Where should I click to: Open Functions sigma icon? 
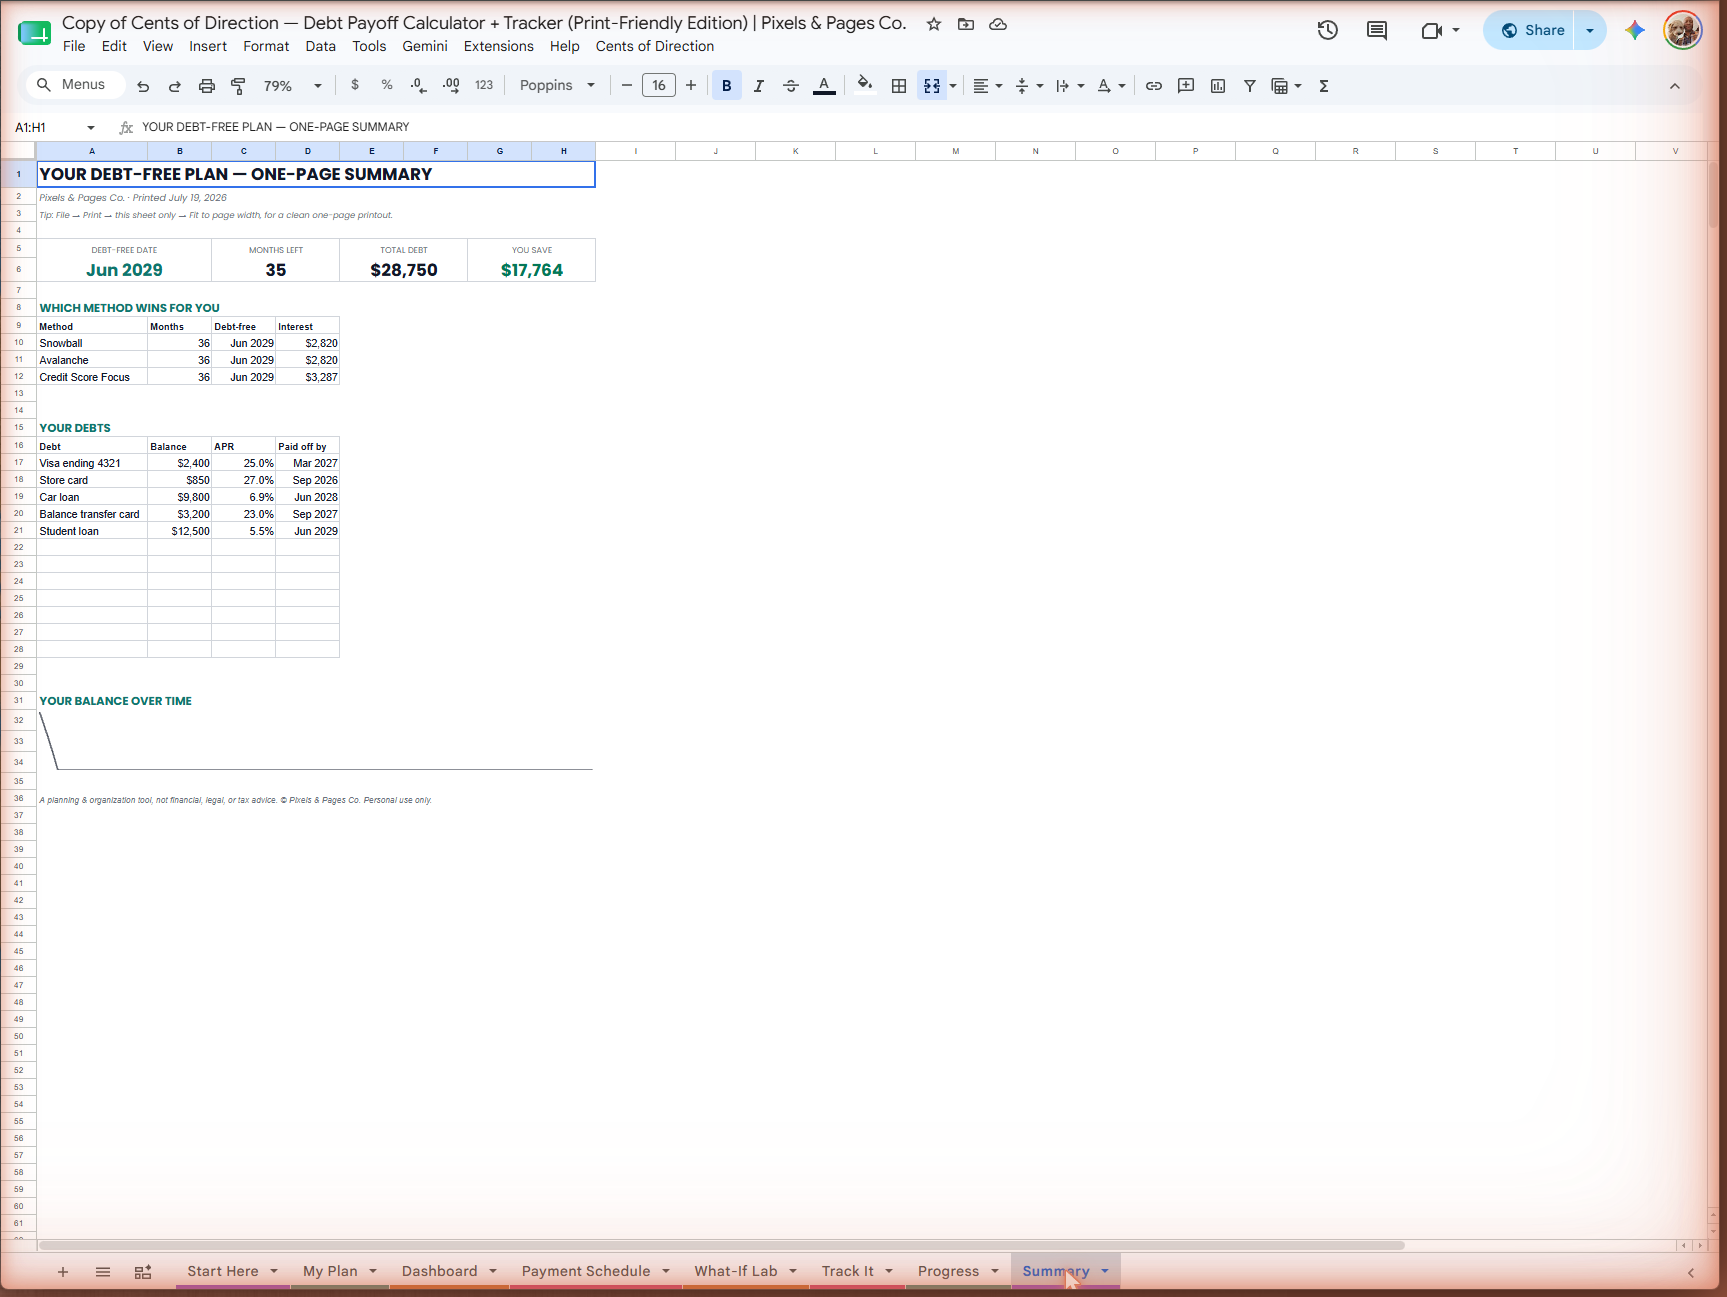point(1324,86)
